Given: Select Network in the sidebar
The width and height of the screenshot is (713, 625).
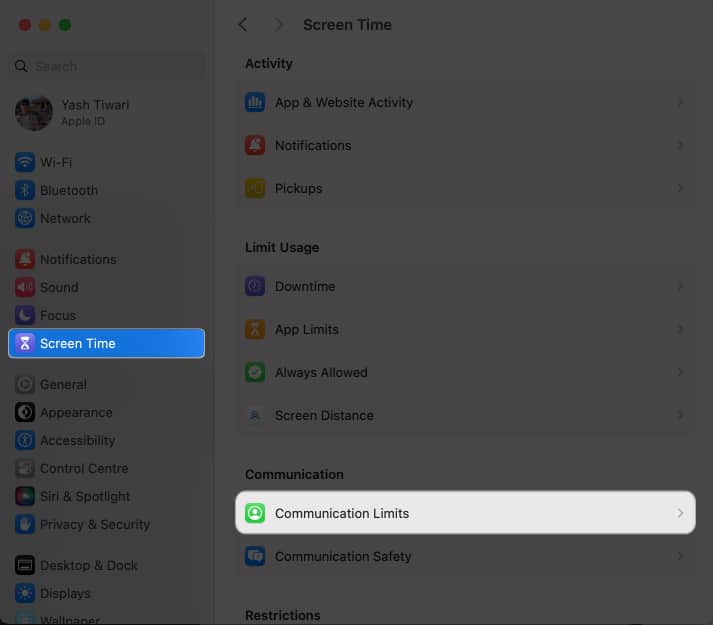Looking at the screenshot, I should click(106, 218).
